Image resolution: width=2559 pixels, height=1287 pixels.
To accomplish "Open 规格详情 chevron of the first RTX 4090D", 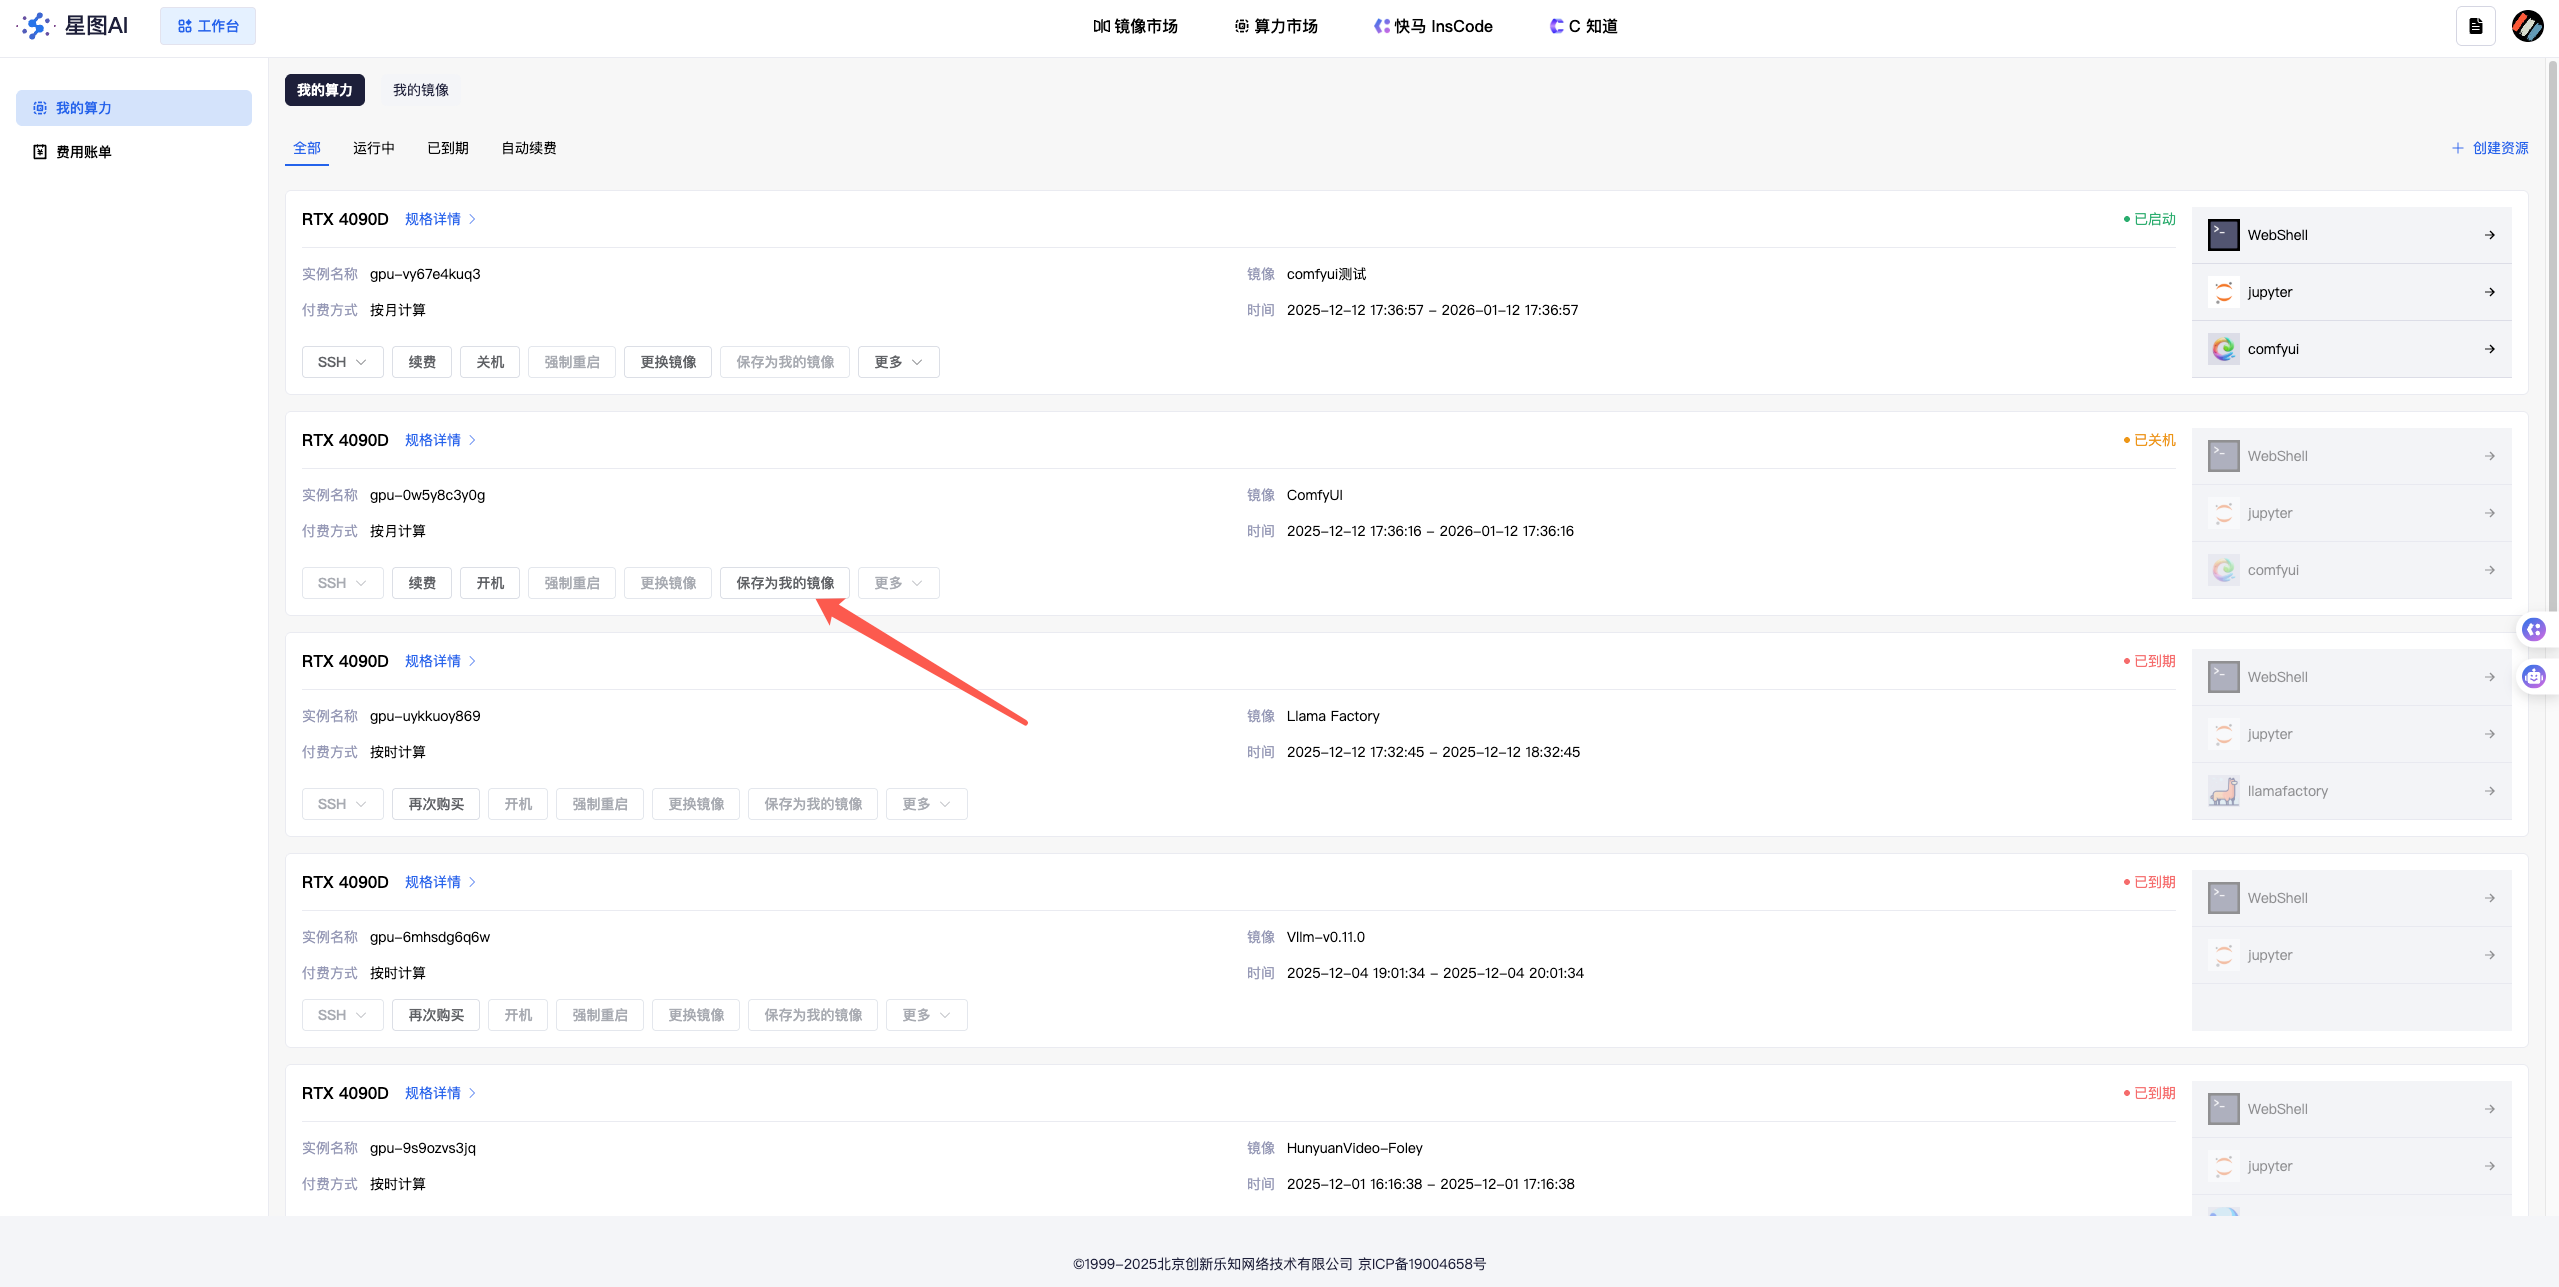I will tap(472, 219).
